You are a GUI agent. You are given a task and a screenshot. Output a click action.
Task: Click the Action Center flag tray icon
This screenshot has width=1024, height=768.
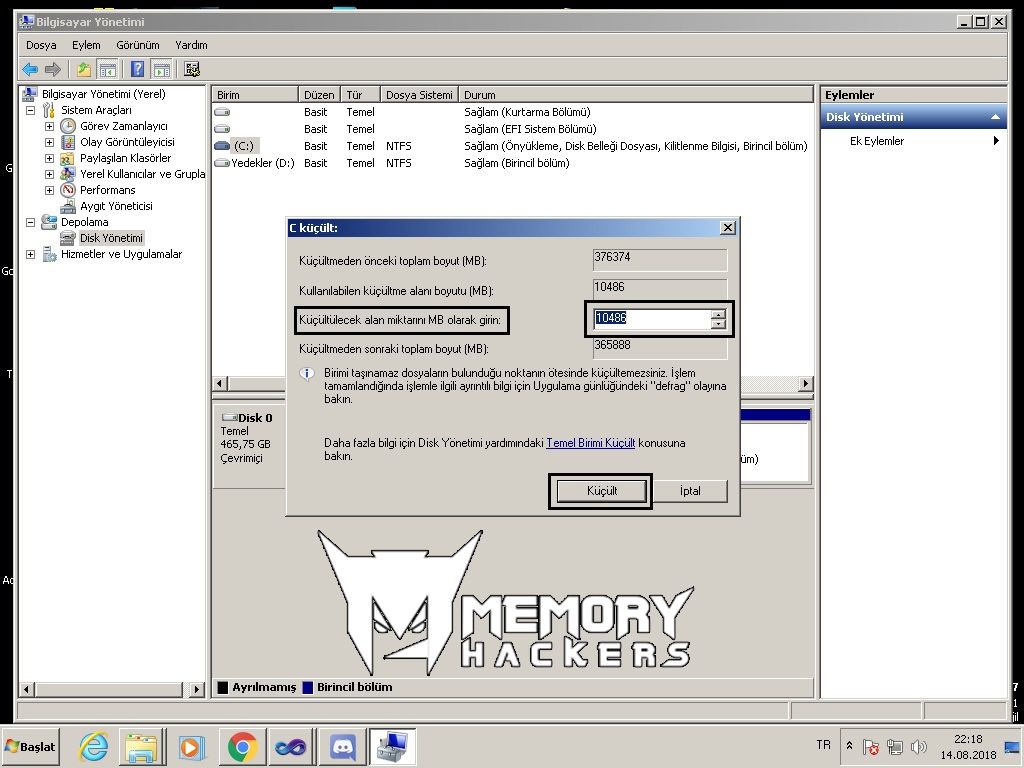click(x=871, y=746)
